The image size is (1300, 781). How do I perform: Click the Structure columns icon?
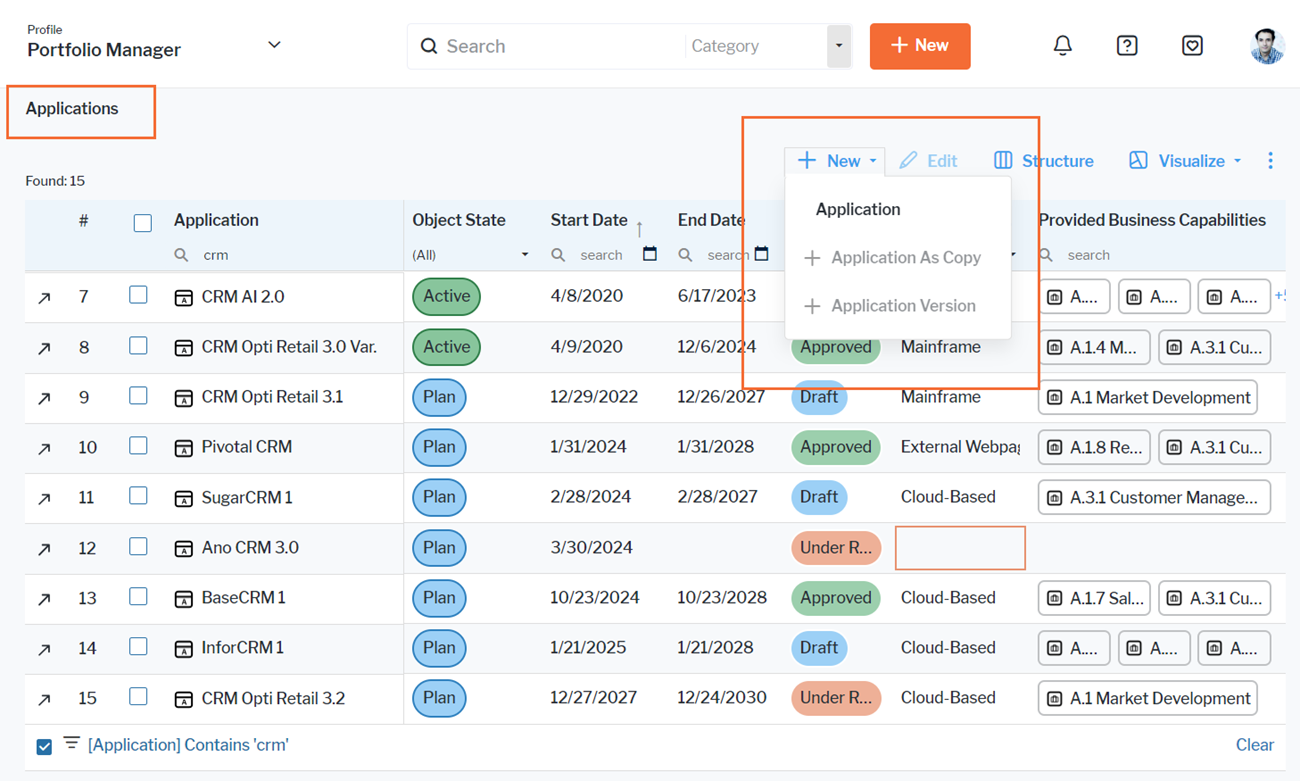click(1003, 161)
